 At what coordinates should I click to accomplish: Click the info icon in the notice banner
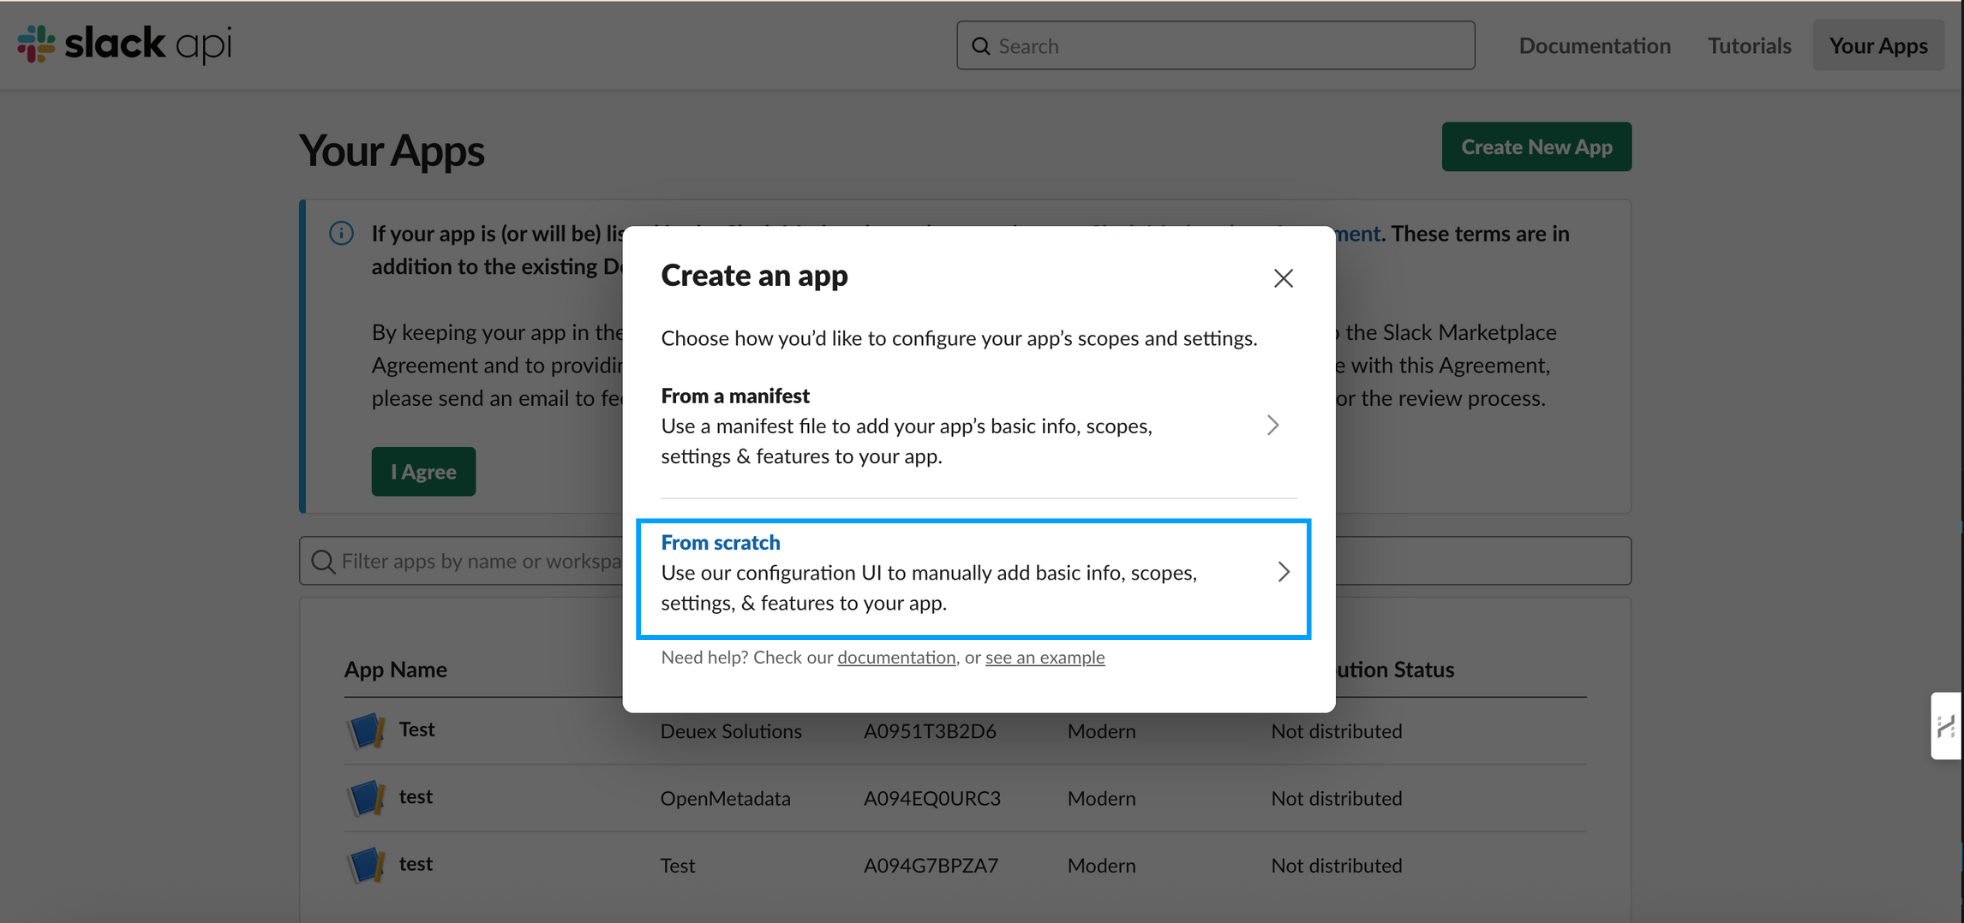coord(341,234)
